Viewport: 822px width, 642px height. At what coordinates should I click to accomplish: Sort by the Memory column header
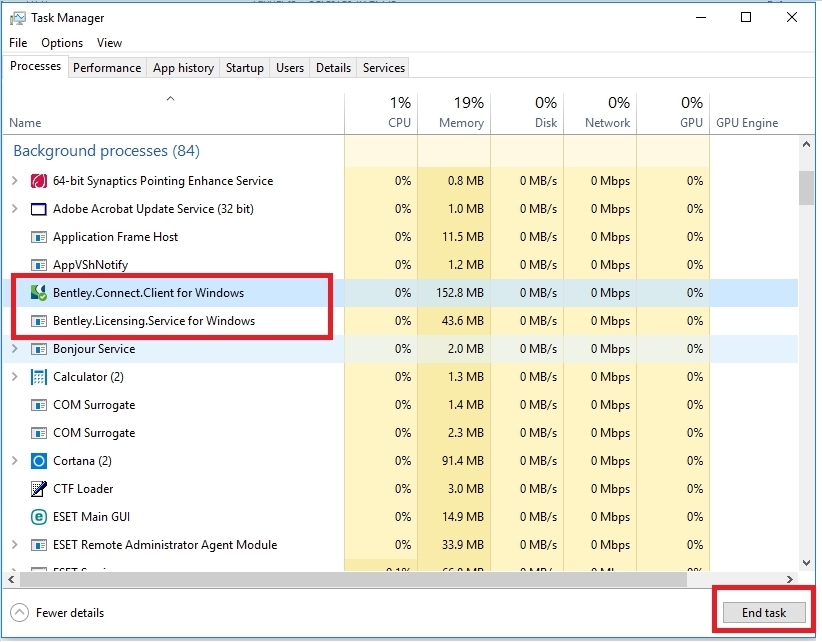pyautogui.click(x=454, y=113)
